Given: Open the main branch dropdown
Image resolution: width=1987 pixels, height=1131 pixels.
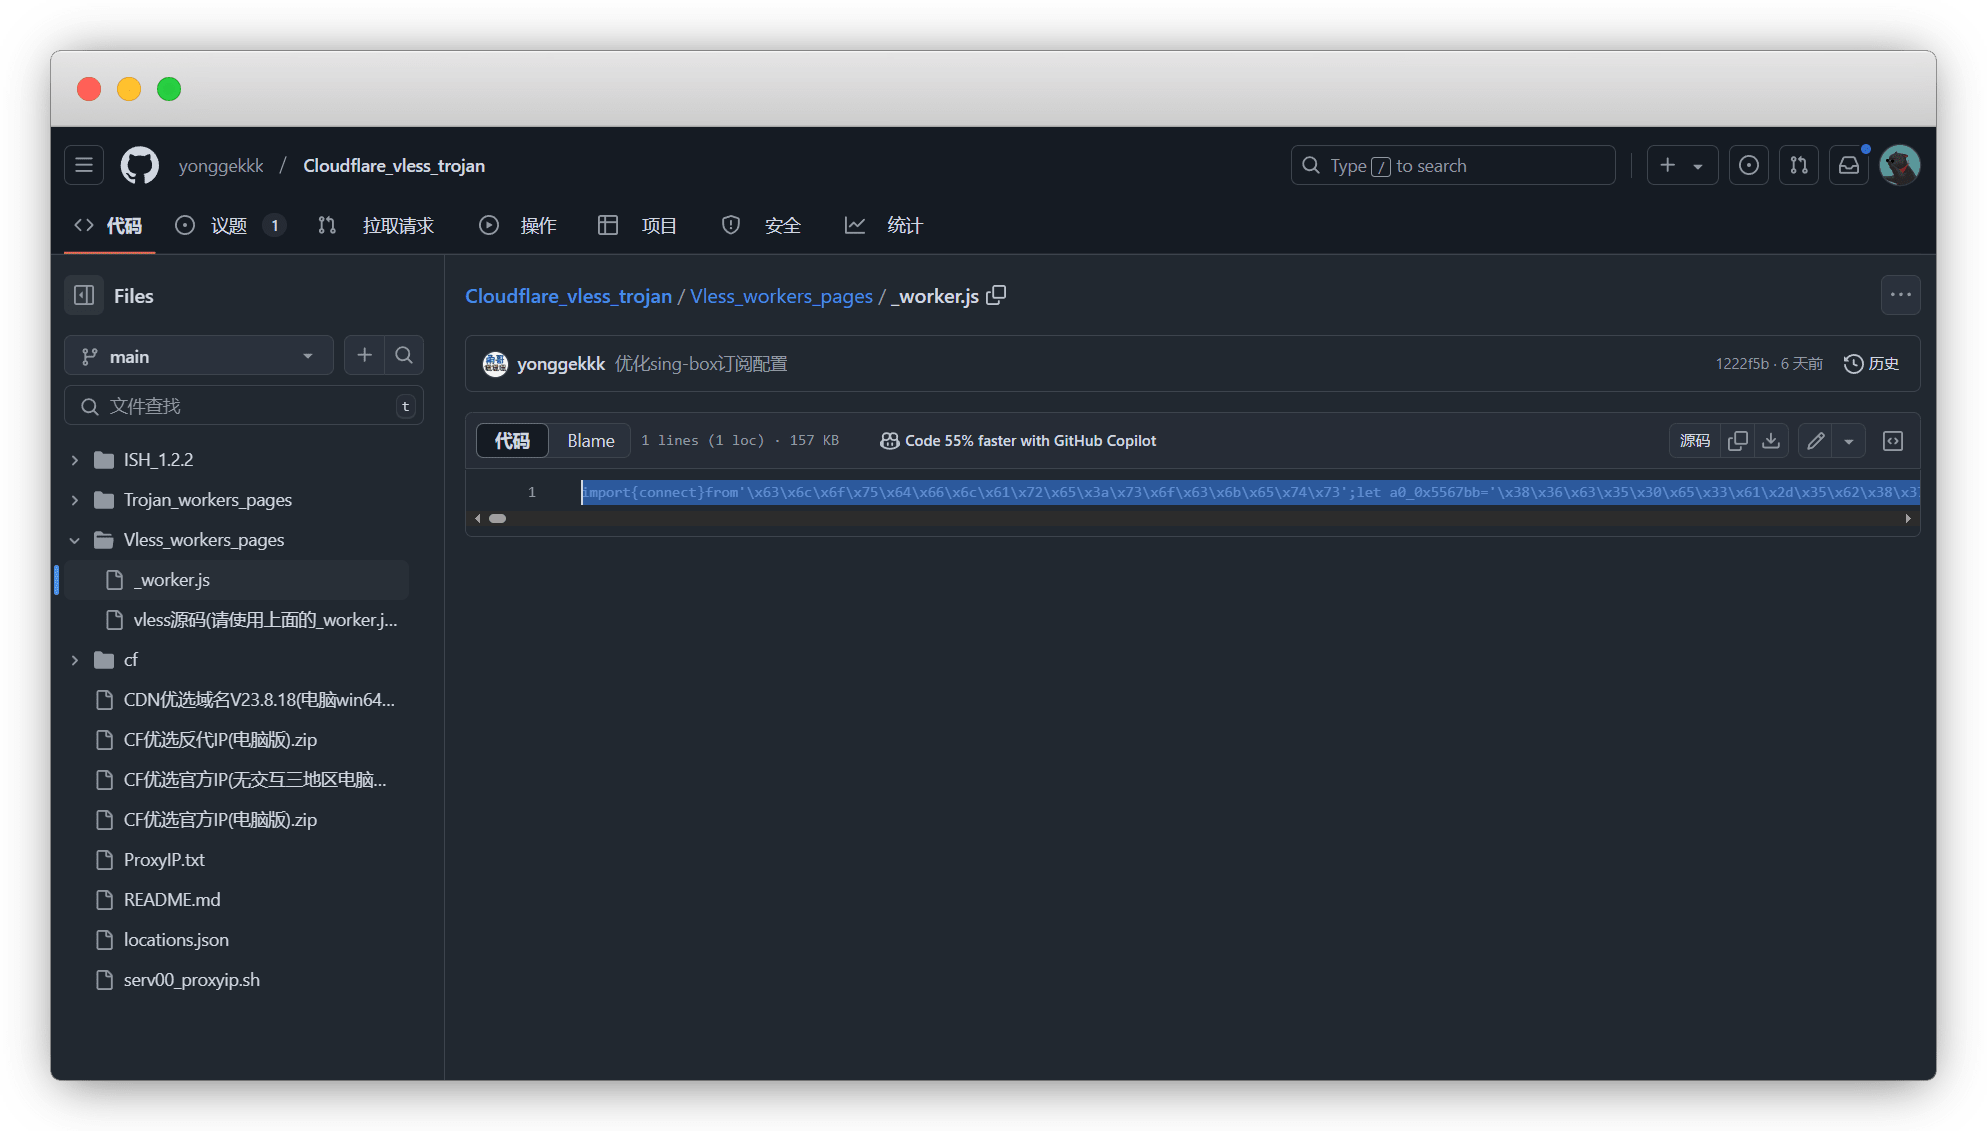Looking at the screenshot, I should click(x=198, y=356).
